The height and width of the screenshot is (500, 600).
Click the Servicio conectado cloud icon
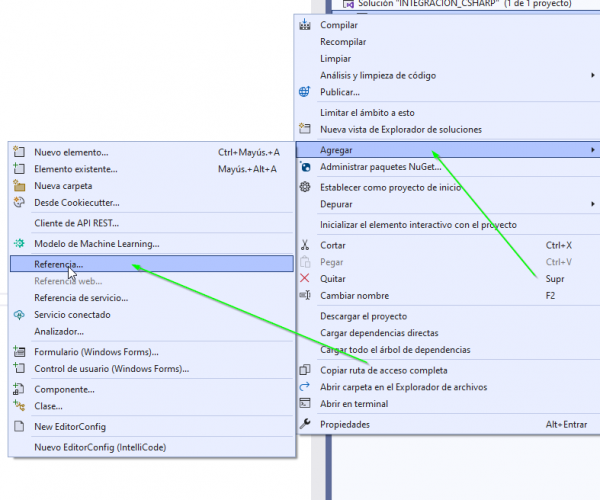tap(19, 314)
